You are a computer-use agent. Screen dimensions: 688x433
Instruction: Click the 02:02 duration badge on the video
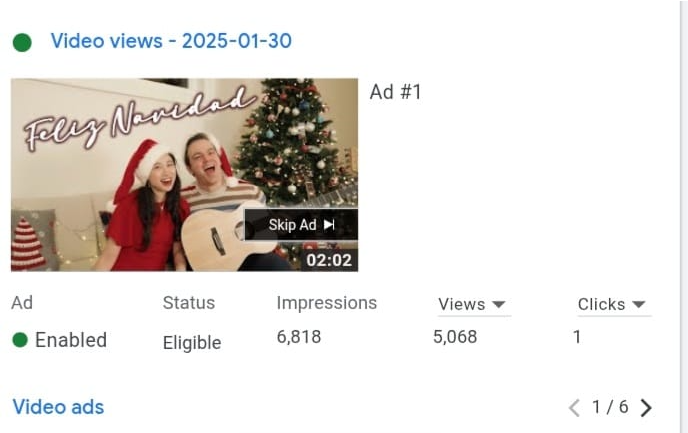[x=329, y=260]
